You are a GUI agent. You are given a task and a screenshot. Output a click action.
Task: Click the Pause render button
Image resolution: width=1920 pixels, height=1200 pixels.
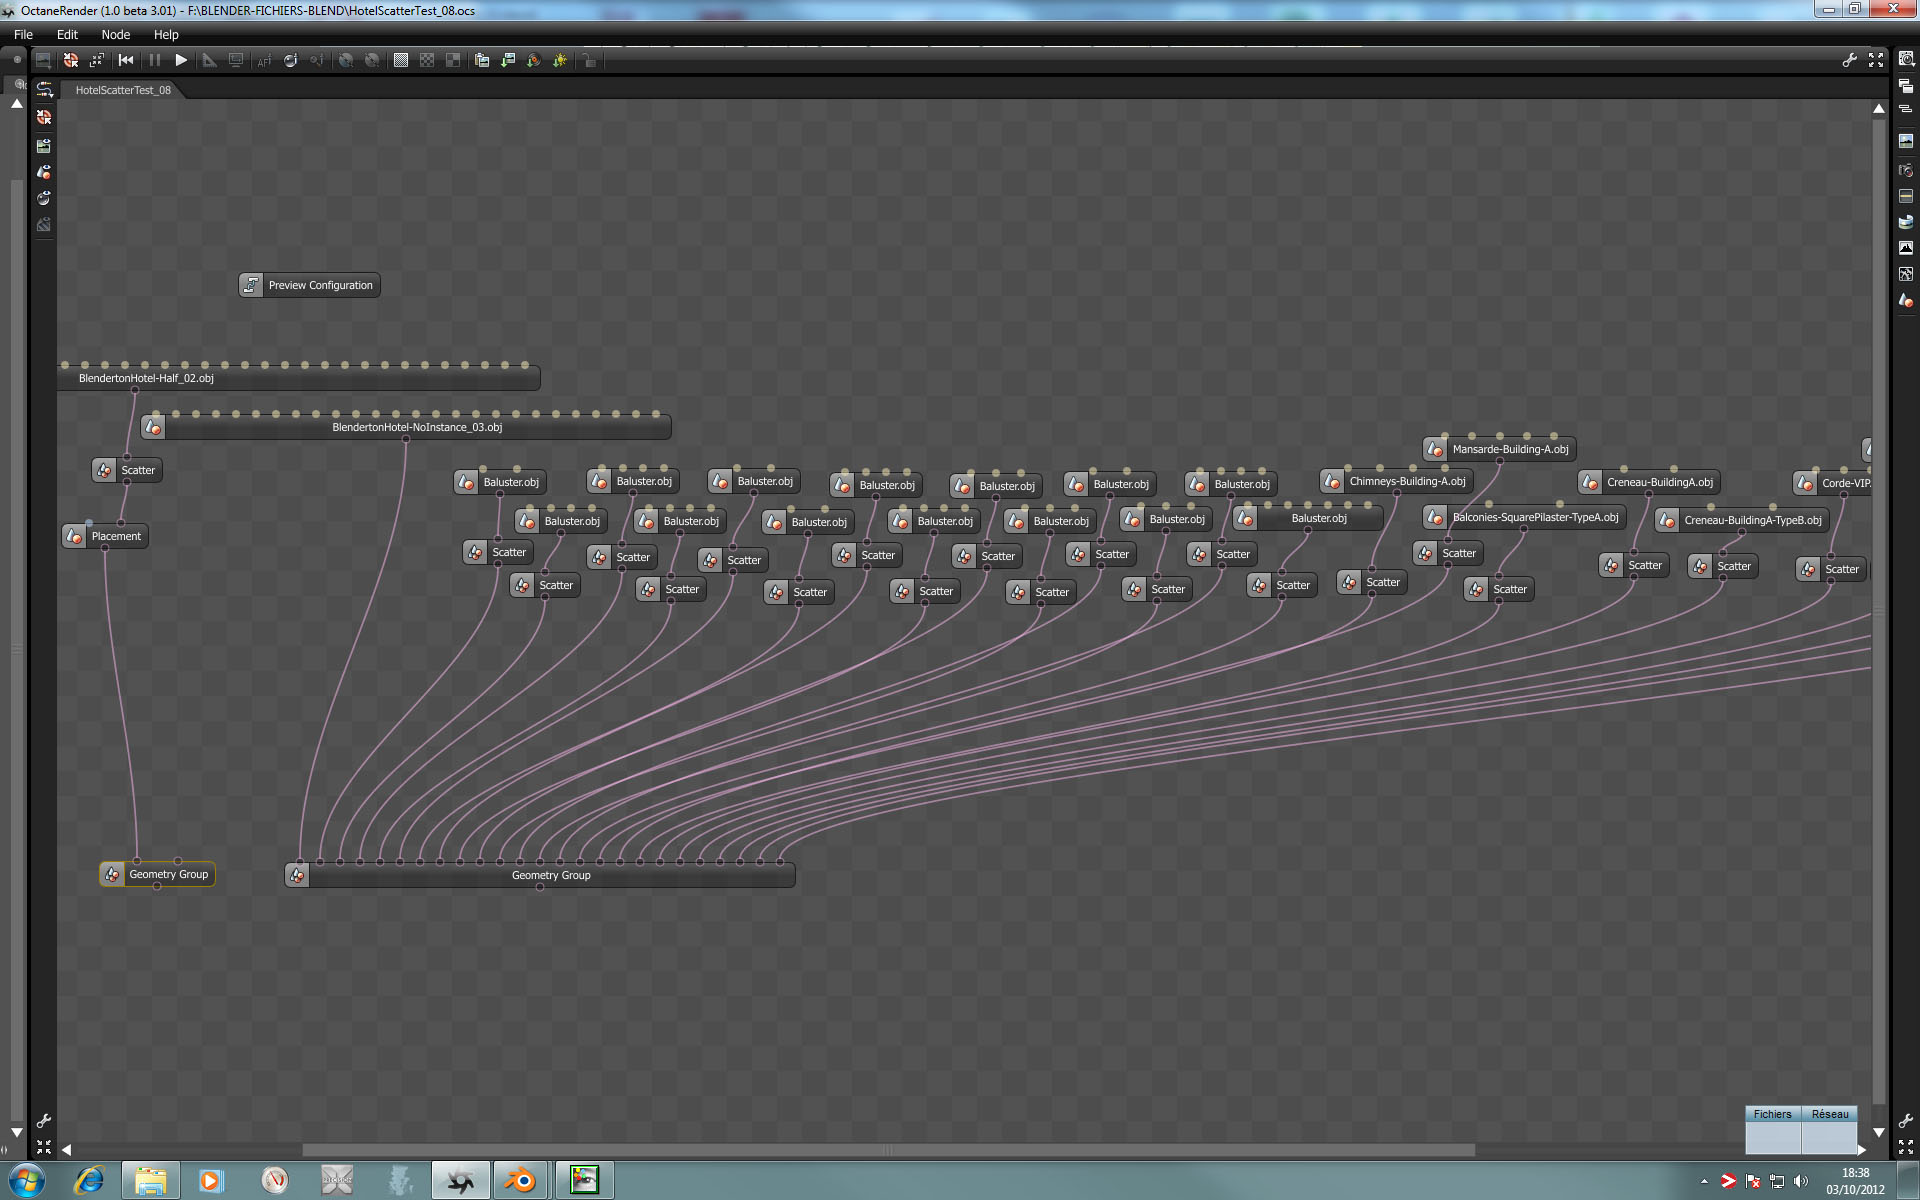pyautogui.click(x=154, y=60)
